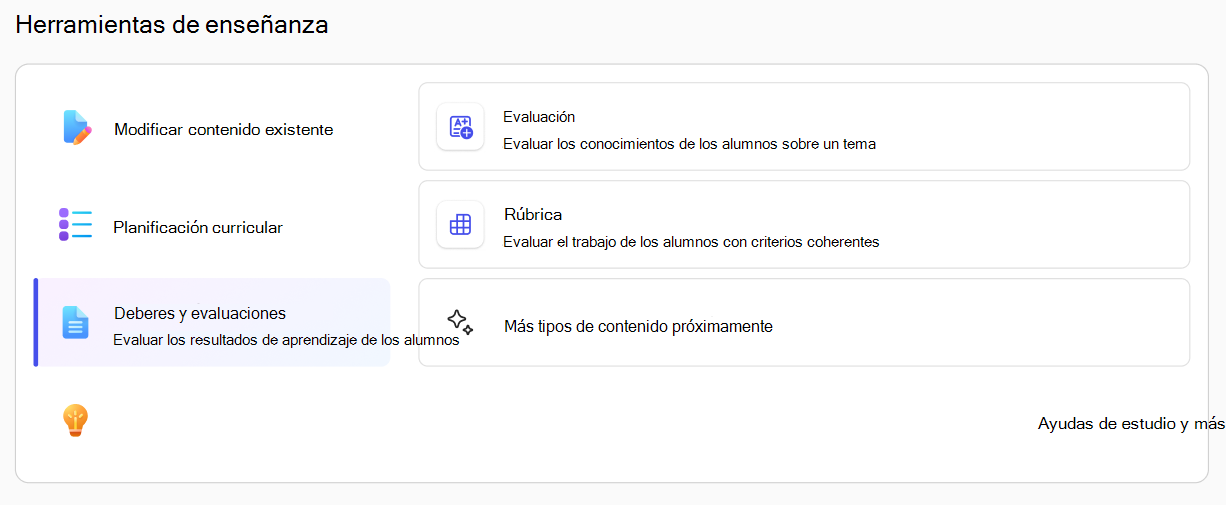The image size is (1226, 505).
Task: Select Deberes y evaluaciones category
Action: [212, 323]
